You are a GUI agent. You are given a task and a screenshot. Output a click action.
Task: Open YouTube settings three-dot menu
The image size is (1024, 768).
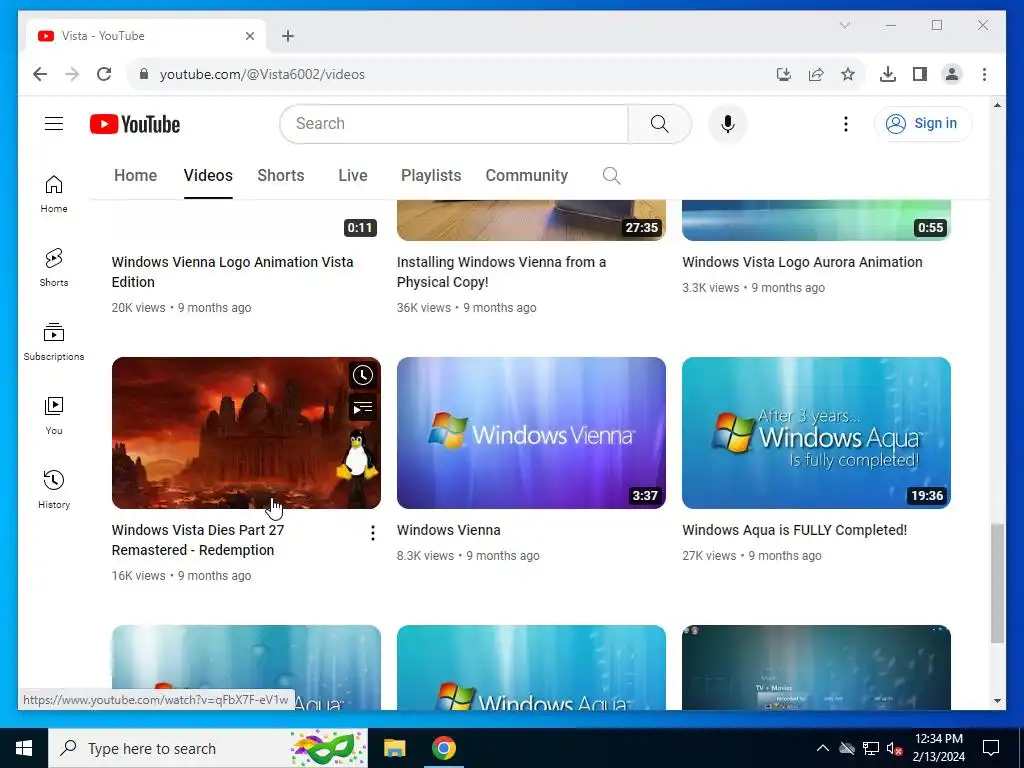[846, 123]
